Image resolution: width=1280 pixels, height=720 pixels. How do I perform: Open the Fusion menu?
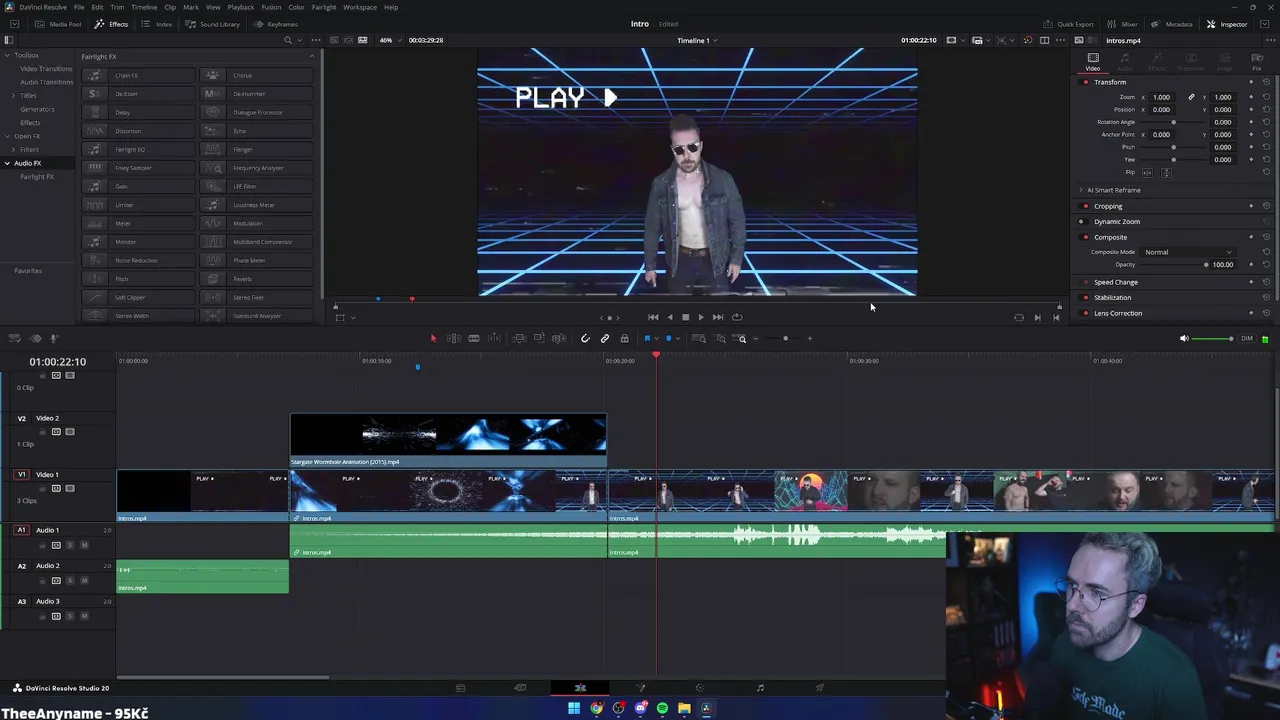pyautogui.click(x=271, y=7)
